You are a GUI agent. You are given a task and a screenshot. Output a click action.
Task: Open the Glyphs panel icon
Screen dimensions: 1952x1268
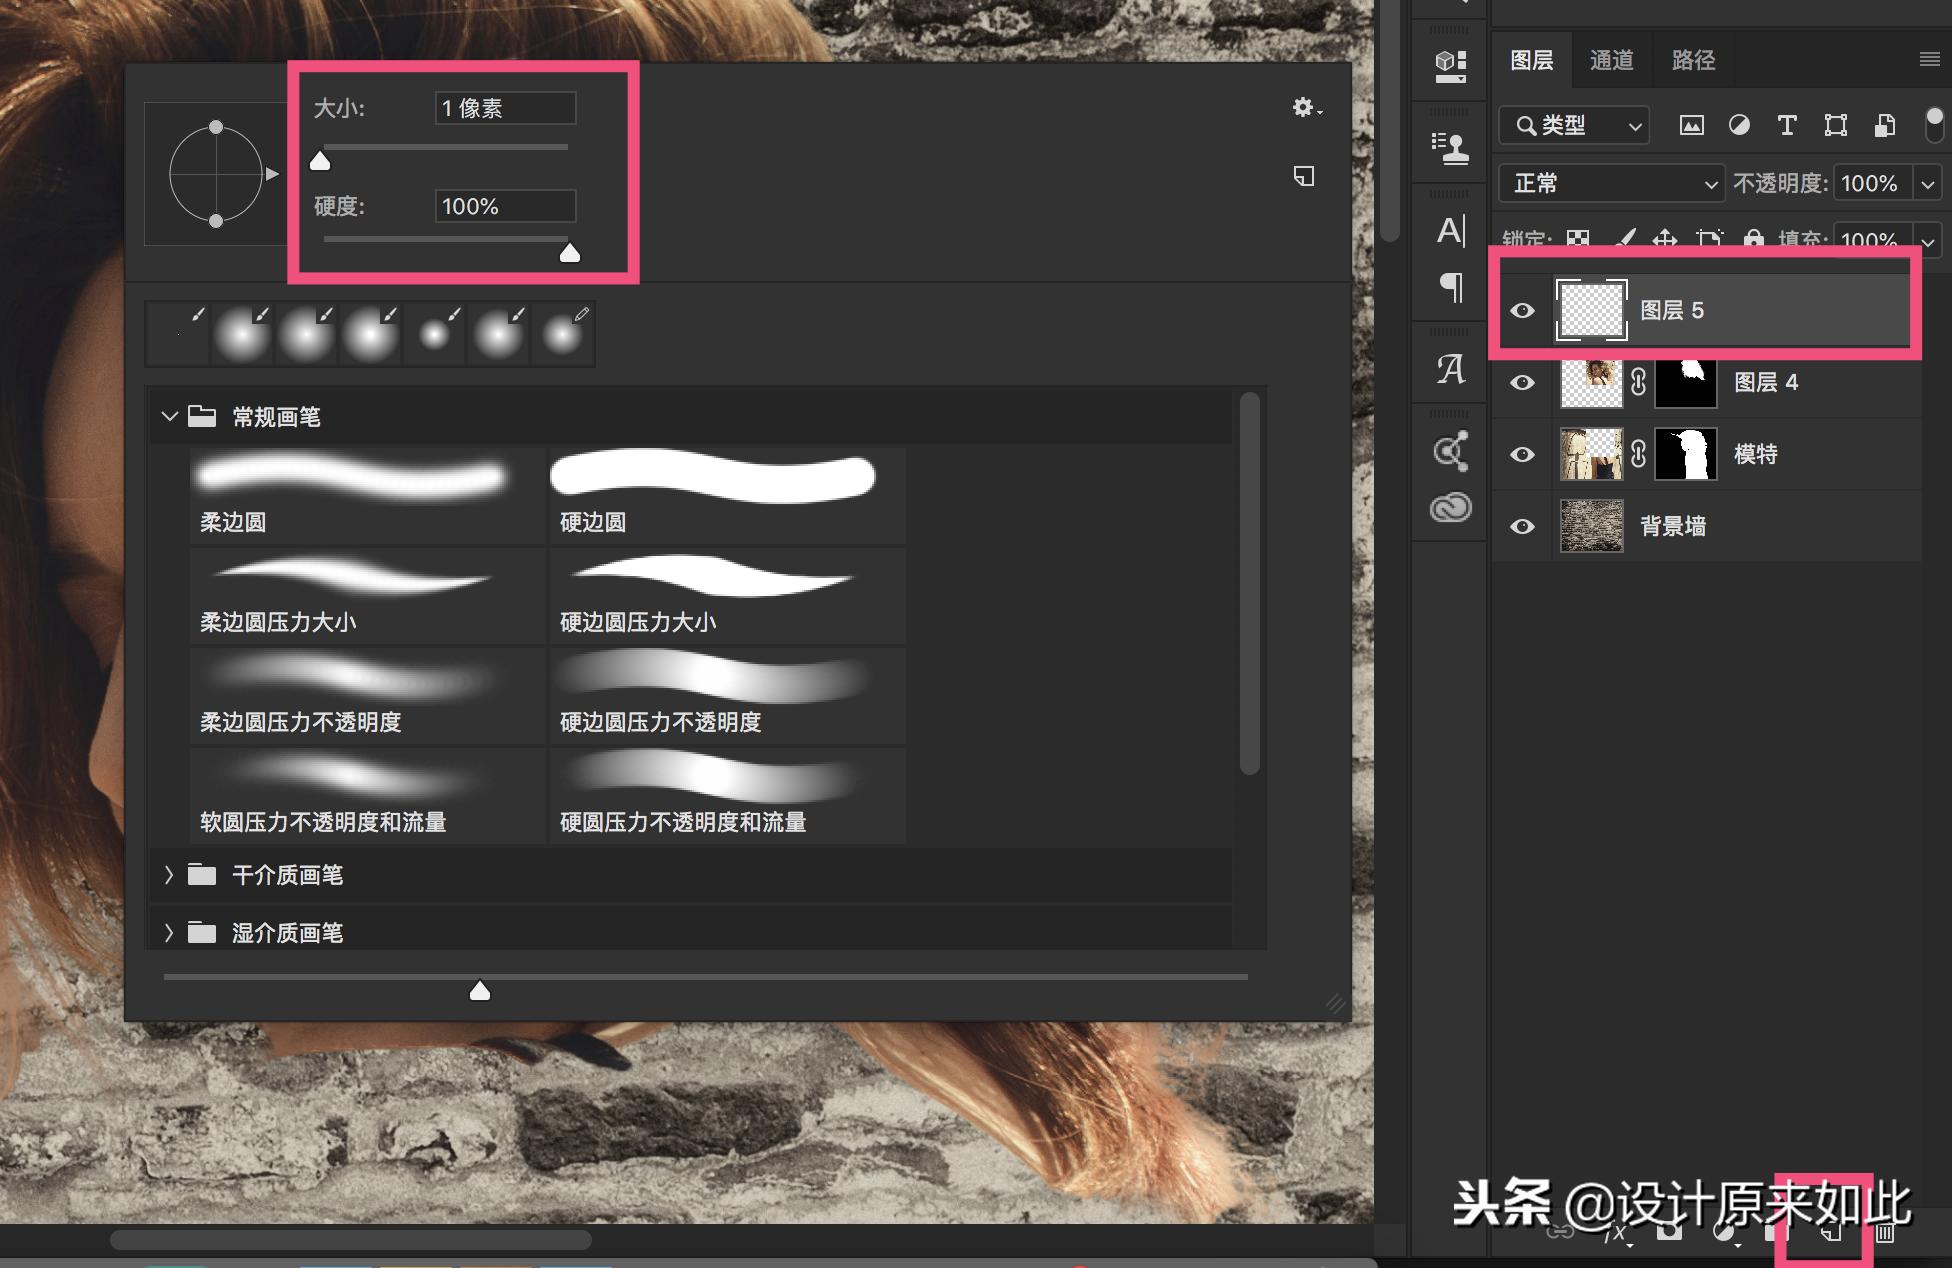click(1451, 369)
